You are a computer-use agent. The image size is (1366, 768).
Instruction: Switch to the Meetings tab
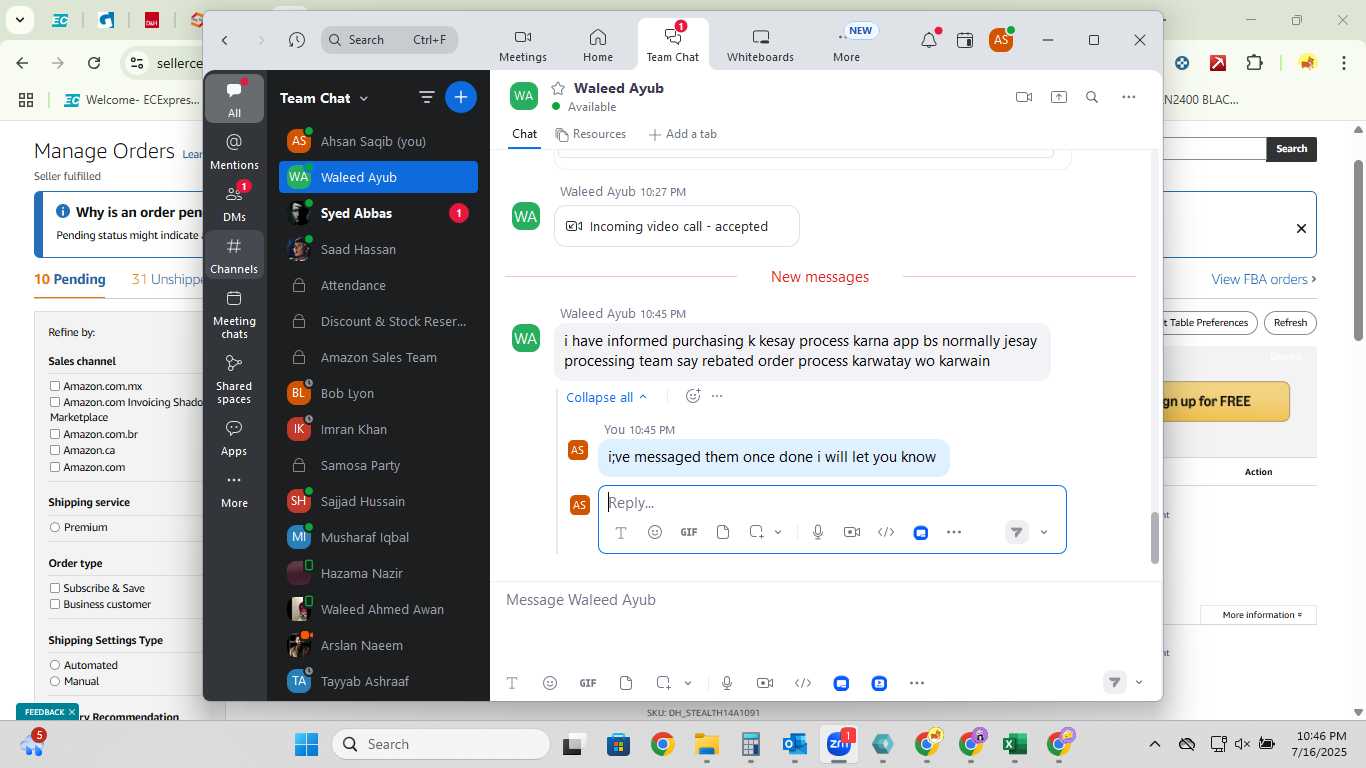pos(523,45)
